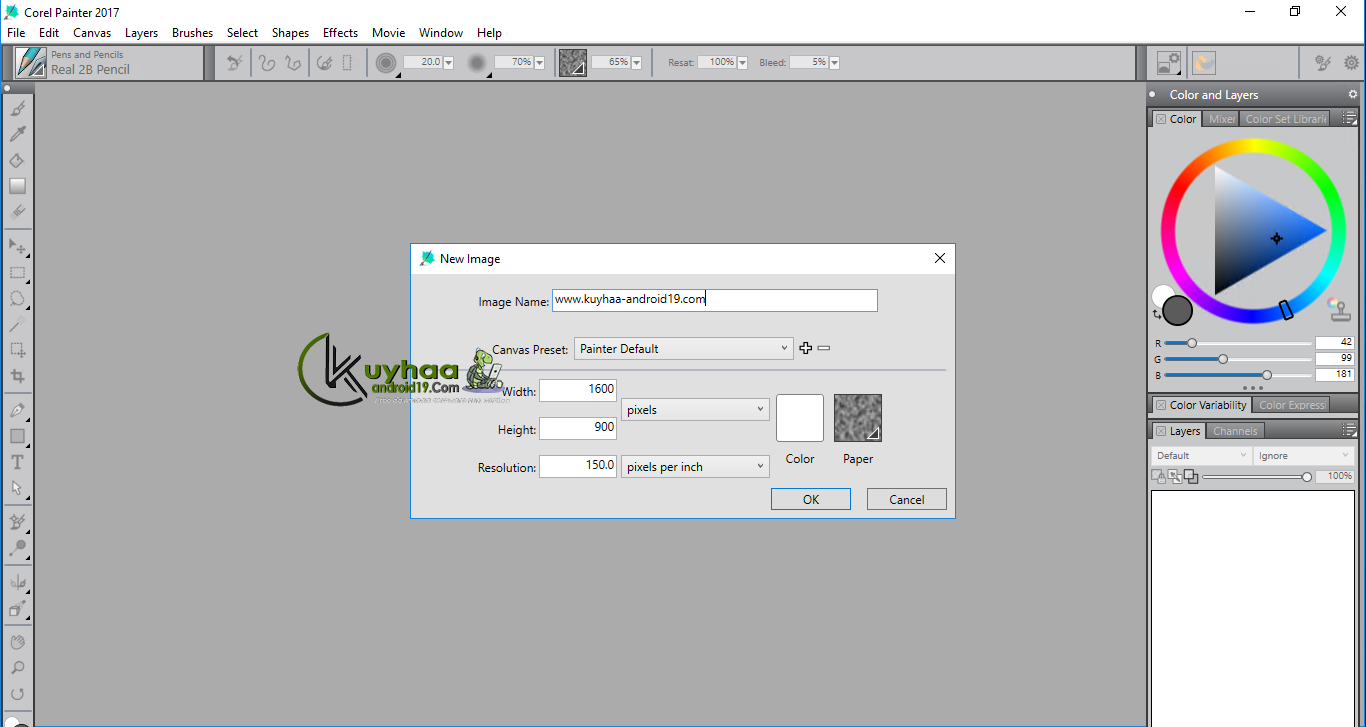Click Cancel in the New Image dialog
The image size is (1366, 727).
tap(907, 499)
